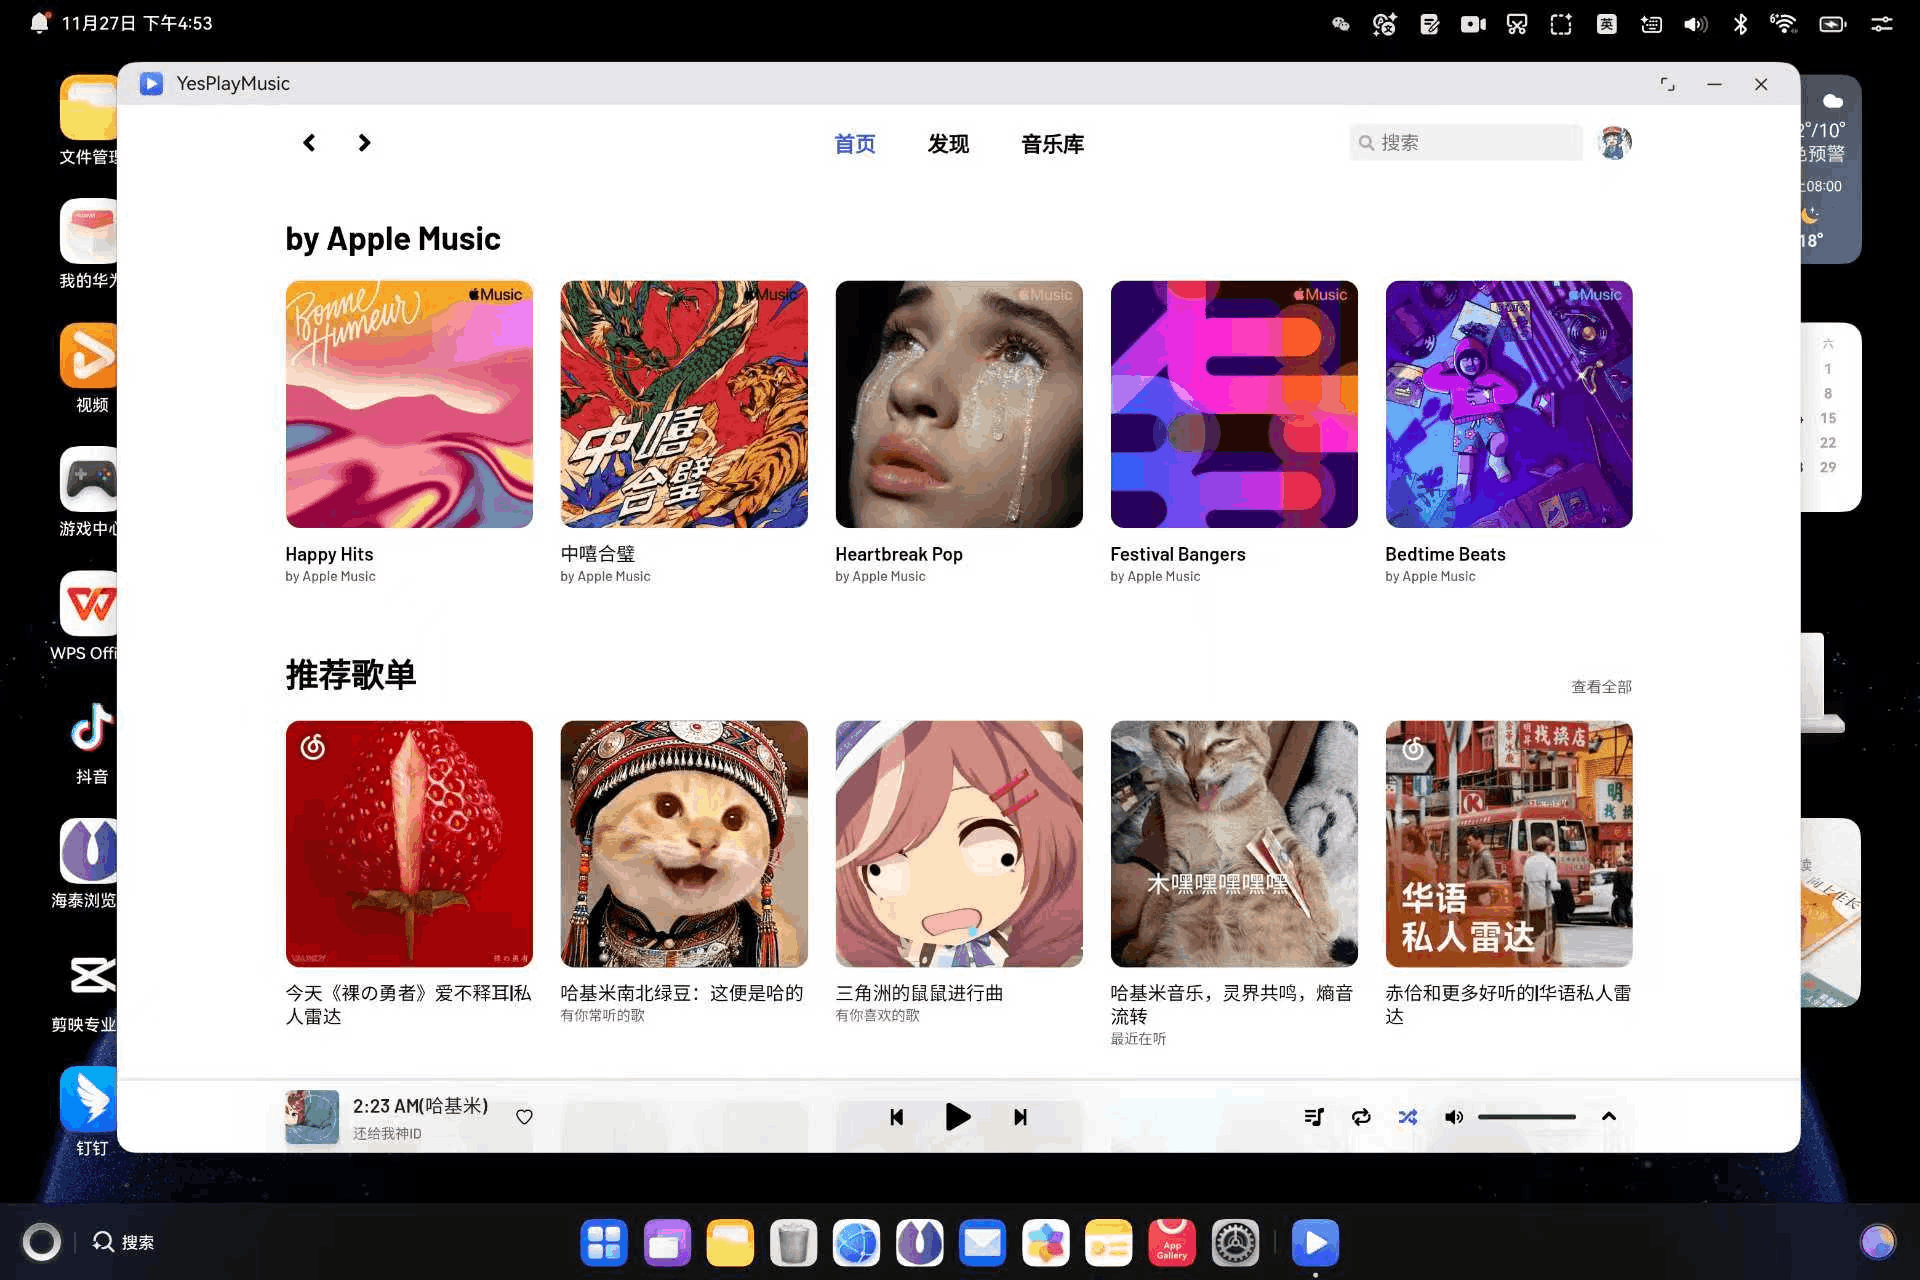
Task: Toggle shuffle playback mode
Action: pos(1408,1117)
